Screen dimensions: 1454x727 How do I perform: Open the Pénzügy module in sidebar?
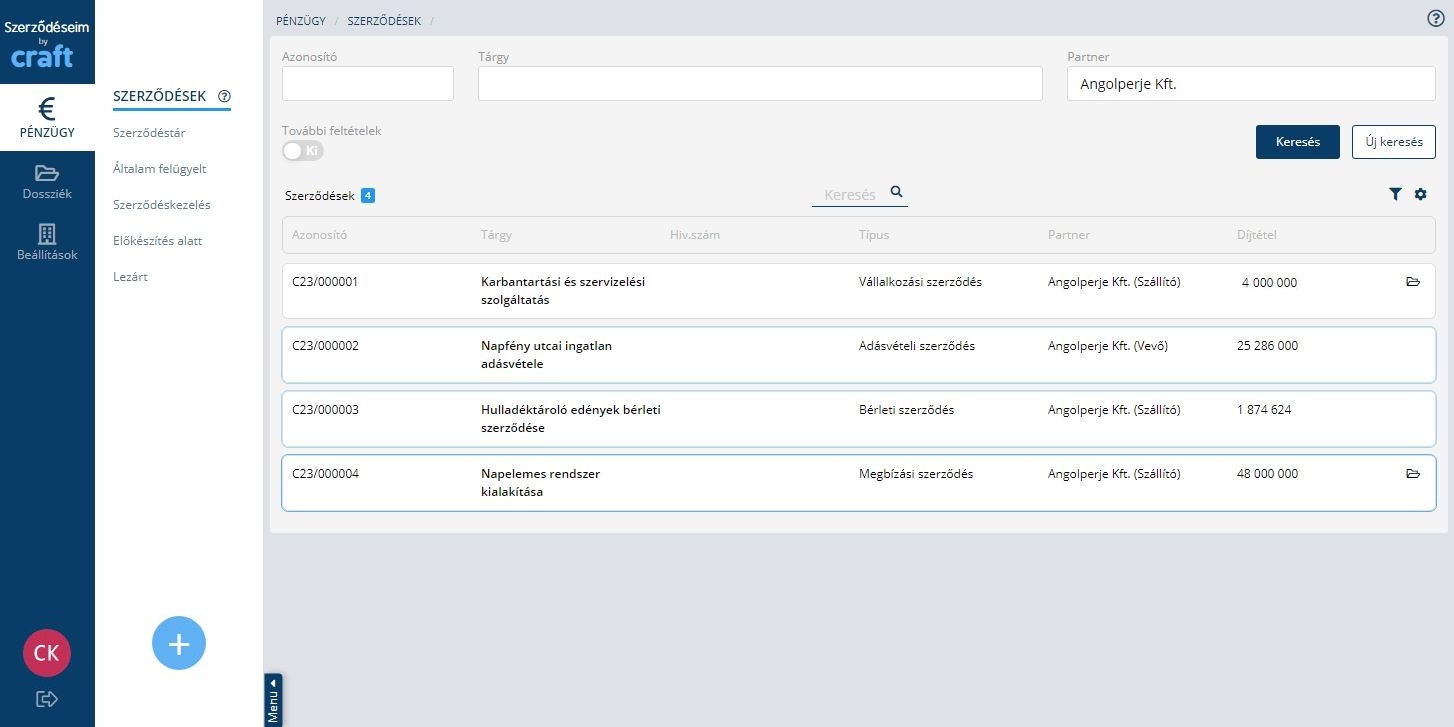pos(47,118)
